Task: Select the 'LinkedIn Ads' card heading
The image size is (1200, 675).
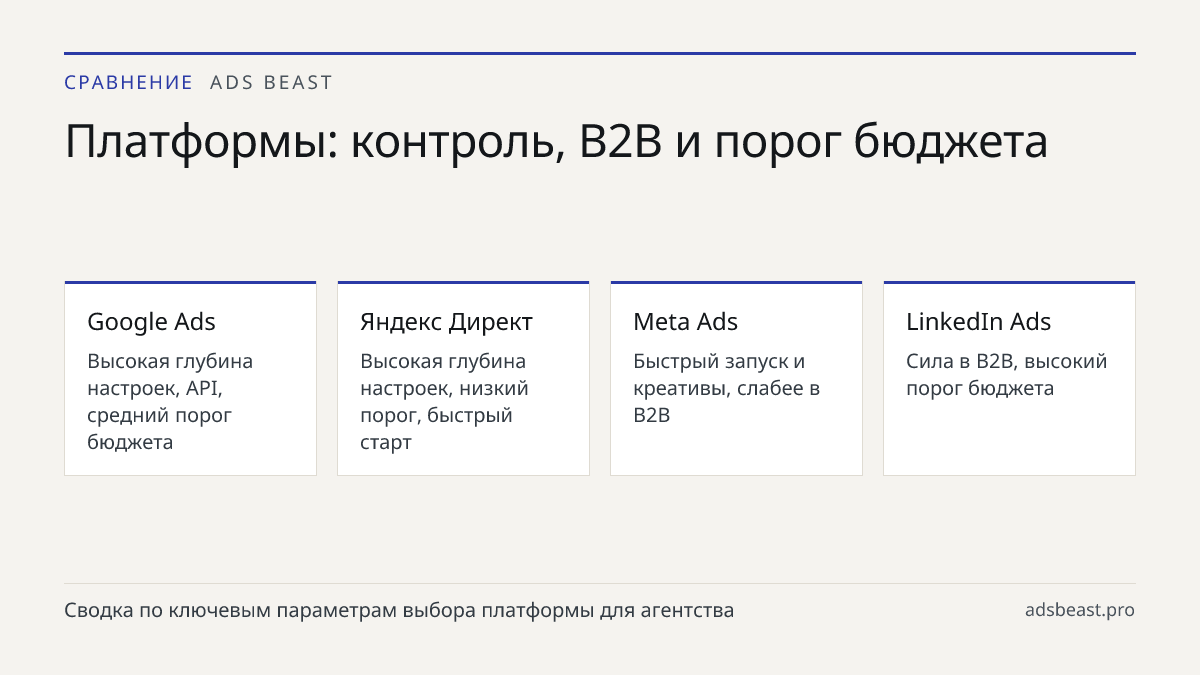Action: (978, 322)
